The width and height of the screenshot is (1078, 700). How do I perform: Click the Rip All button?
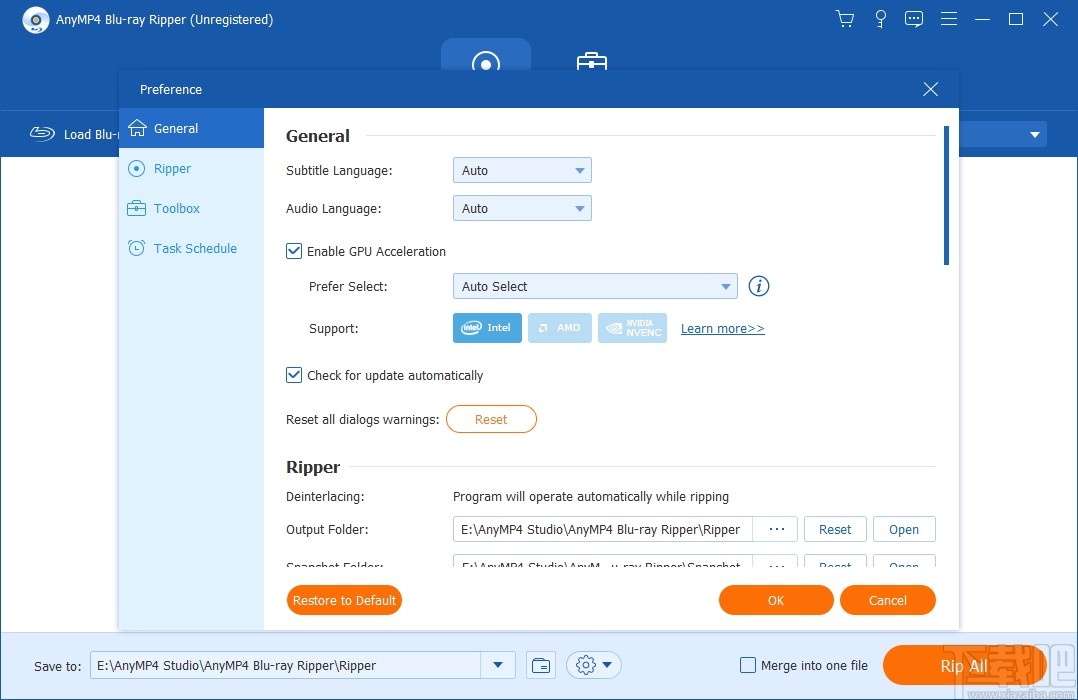964,666
